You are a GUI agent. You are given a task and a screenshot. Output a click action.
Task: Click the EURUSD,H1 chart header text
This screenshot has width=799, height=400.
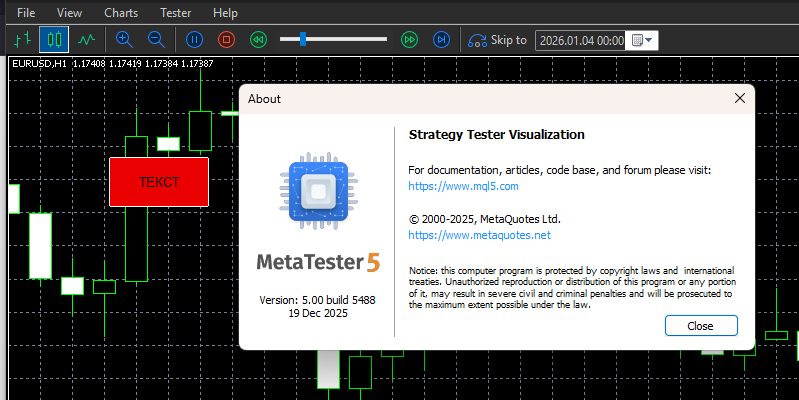(x=39, y=64)
